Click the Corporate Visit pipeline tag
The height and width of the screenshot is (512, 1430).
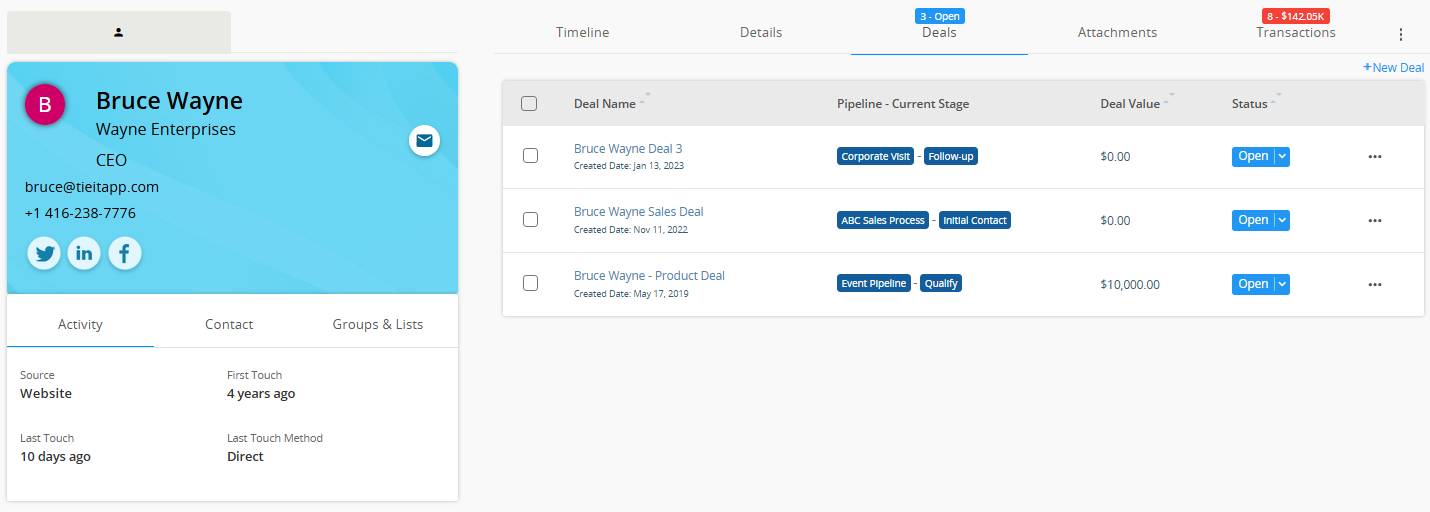coord(875,157)
